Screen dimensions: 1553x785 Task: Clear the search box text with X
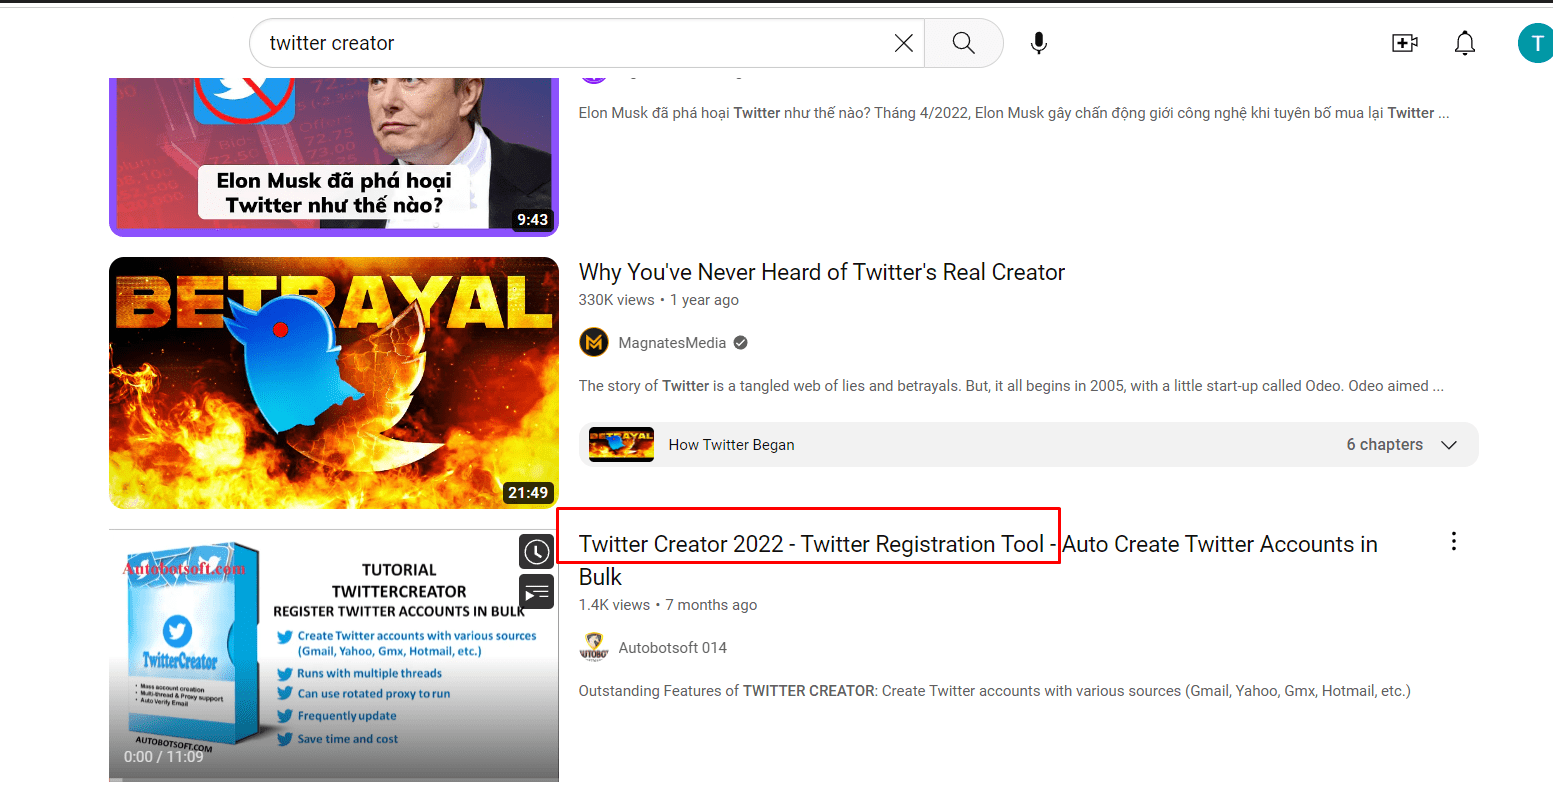[903, 43]
